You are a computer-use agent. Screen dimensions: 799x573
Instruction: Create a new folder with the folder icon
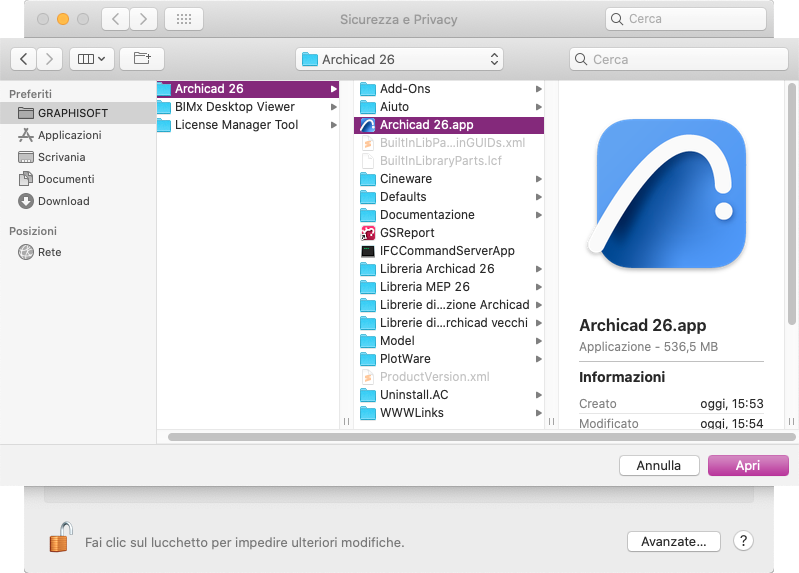(142, 59)
